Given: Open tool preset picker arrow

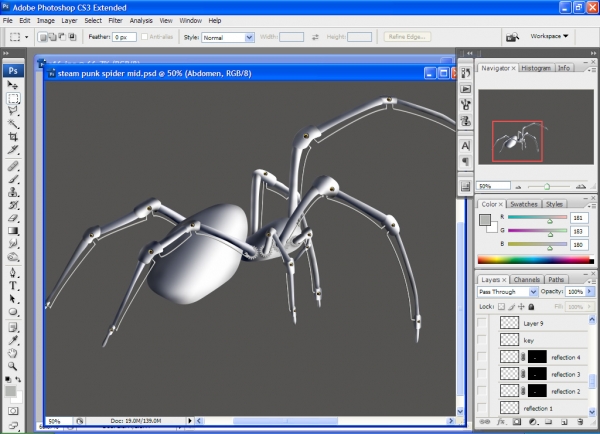Looking at the screenshot, I should pos(26,37).
